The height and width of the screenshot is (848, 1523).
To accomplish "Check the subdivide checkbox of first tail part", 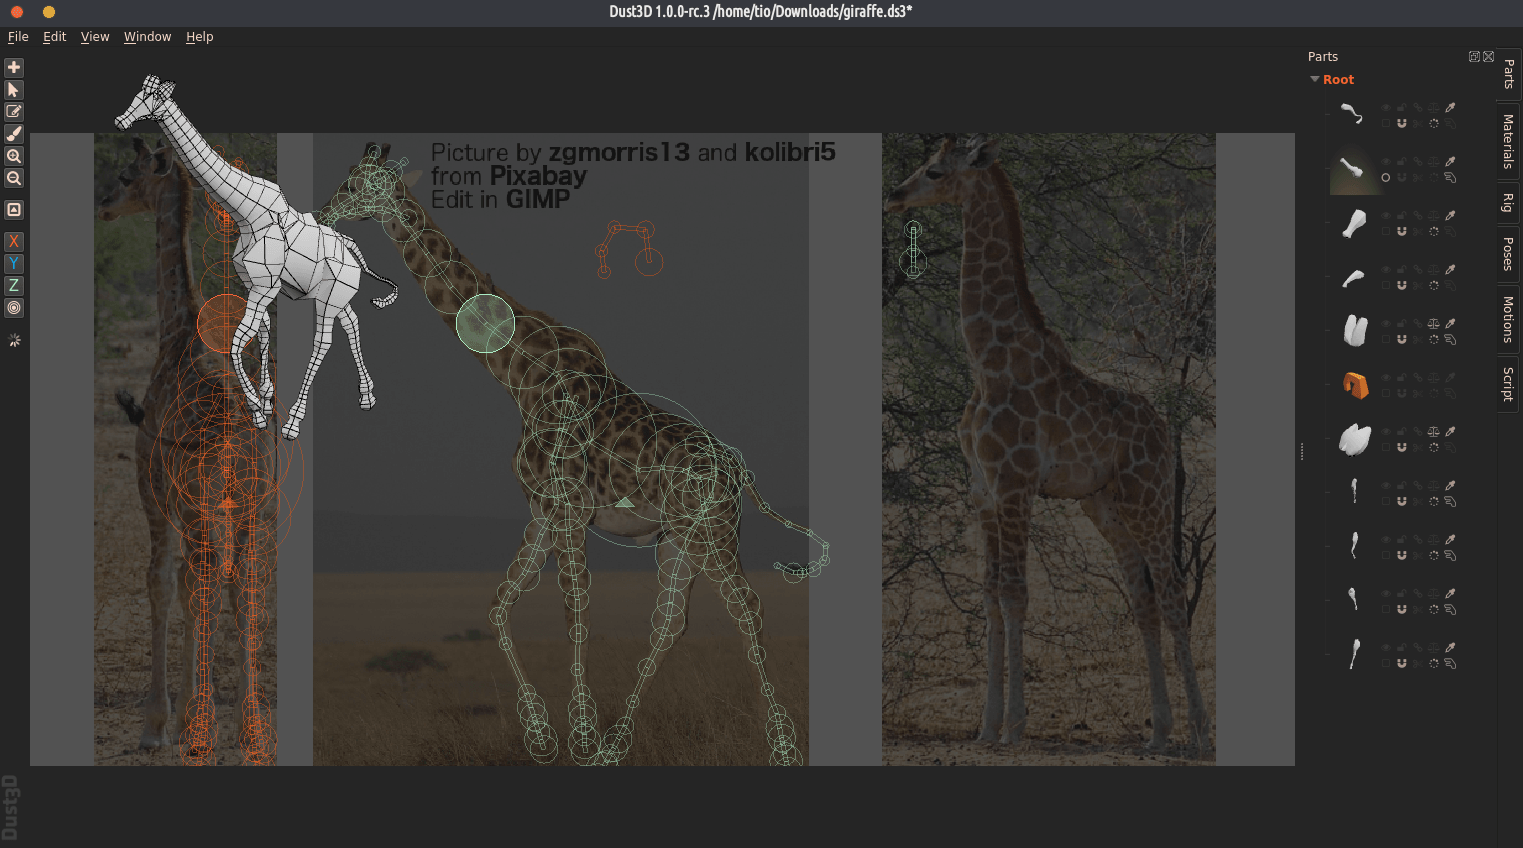I will point(1386,123).
